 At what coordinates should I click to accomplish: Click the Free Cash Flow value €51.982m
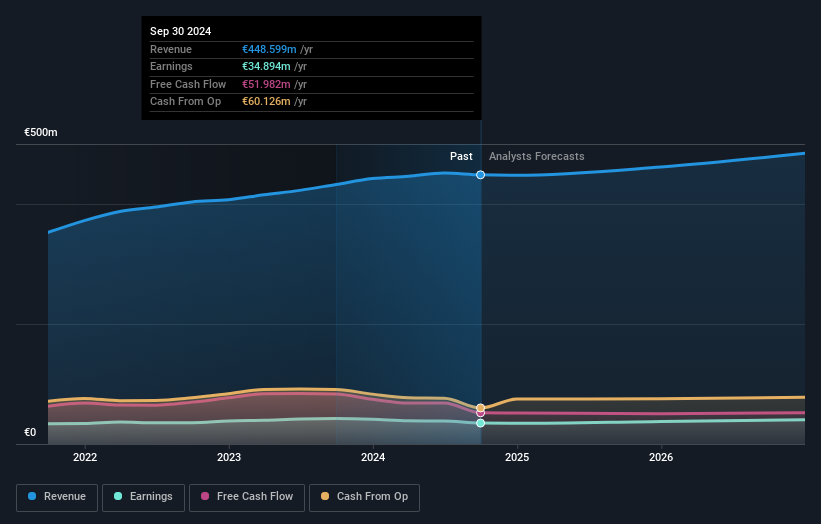pyautogui.click(x=266, y=84)
